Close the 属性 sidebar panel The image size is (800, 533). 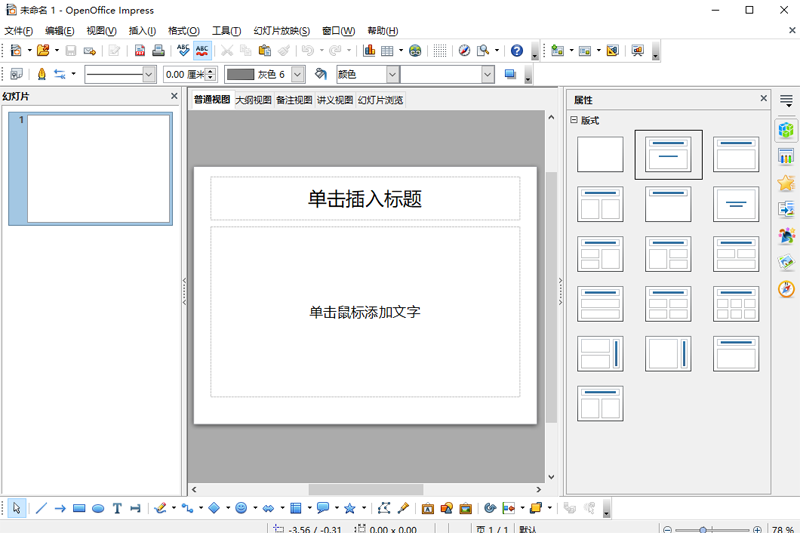point(763,98)
